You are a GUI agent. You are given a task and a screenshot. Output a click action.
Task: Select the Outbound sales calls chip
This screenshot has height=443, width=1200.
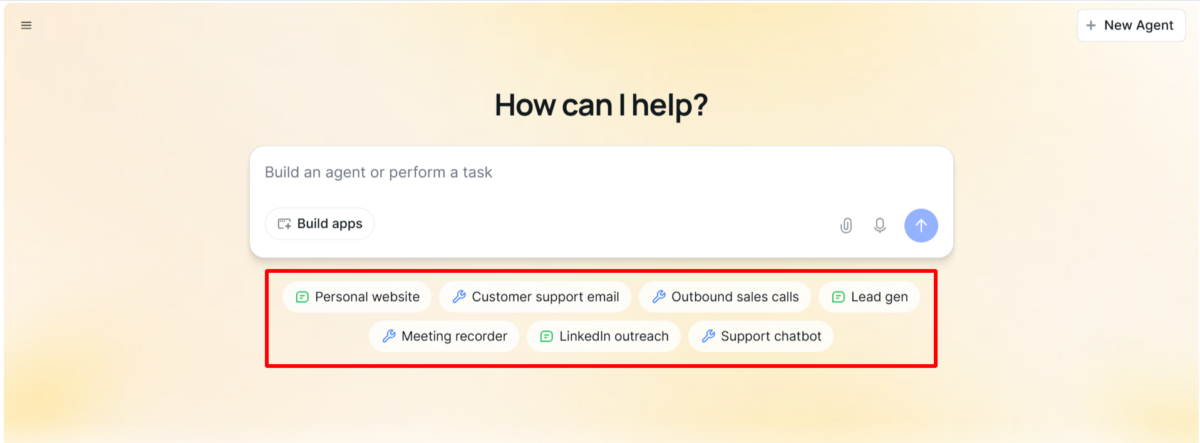(725, 297)
